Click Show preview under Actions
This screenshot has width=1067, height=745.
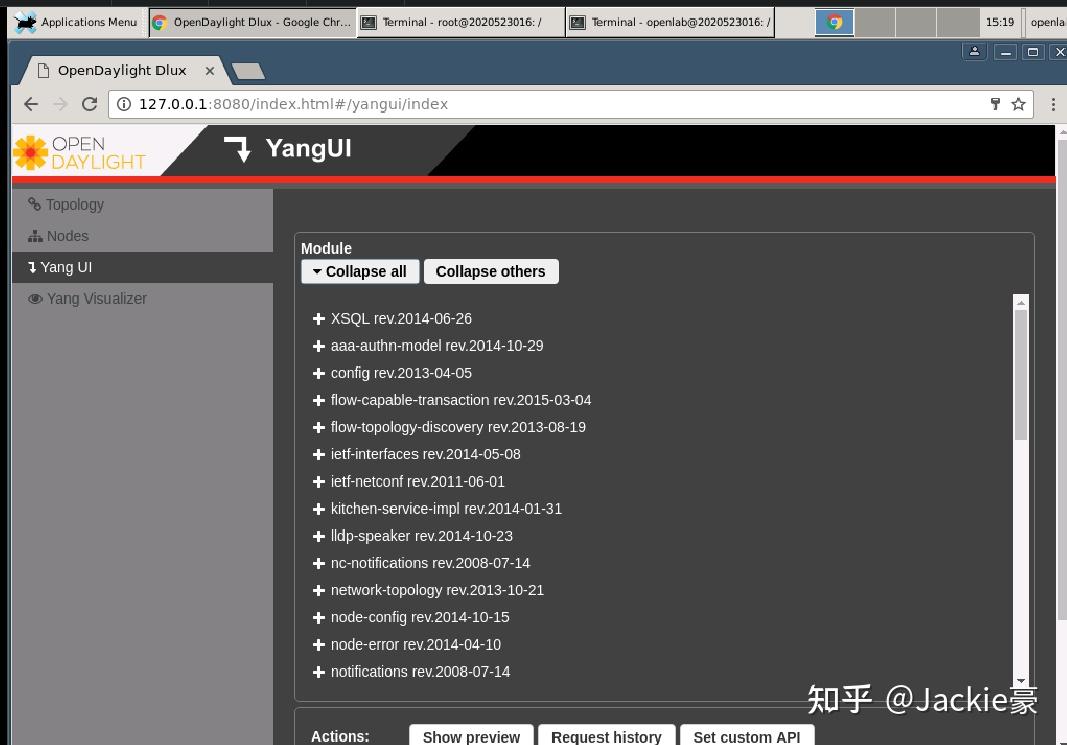pyautogui.click(x=470, y=736)
